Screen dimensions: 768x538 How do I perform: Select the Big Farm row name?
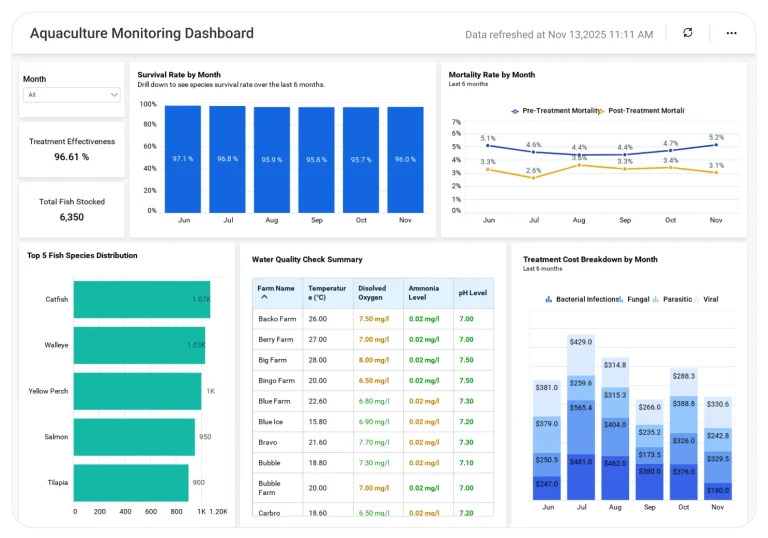tap(272, 360)
